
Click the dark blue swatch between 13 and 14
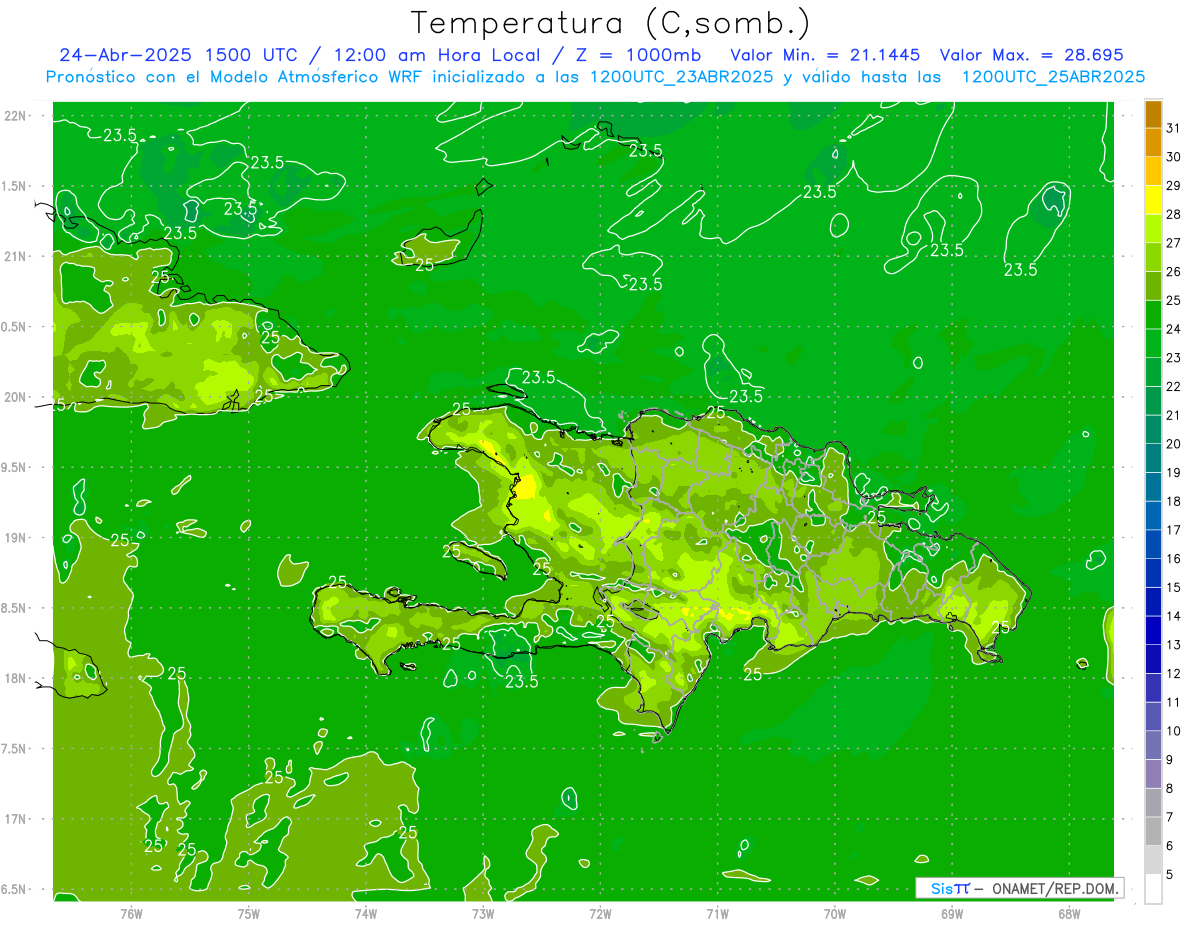(x=1153, y=631)
